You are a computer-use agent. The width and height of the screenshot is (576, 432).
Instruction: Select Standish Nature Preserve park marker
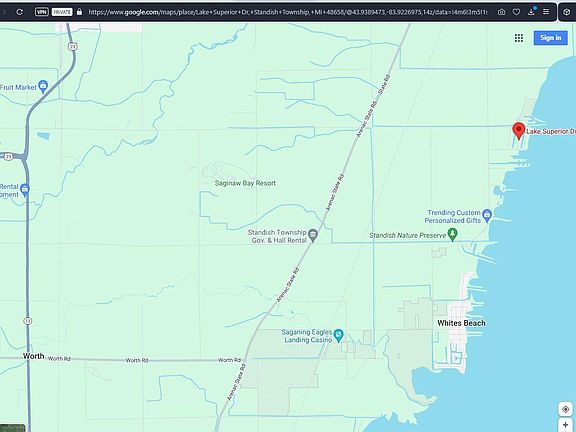pos(453,234)
